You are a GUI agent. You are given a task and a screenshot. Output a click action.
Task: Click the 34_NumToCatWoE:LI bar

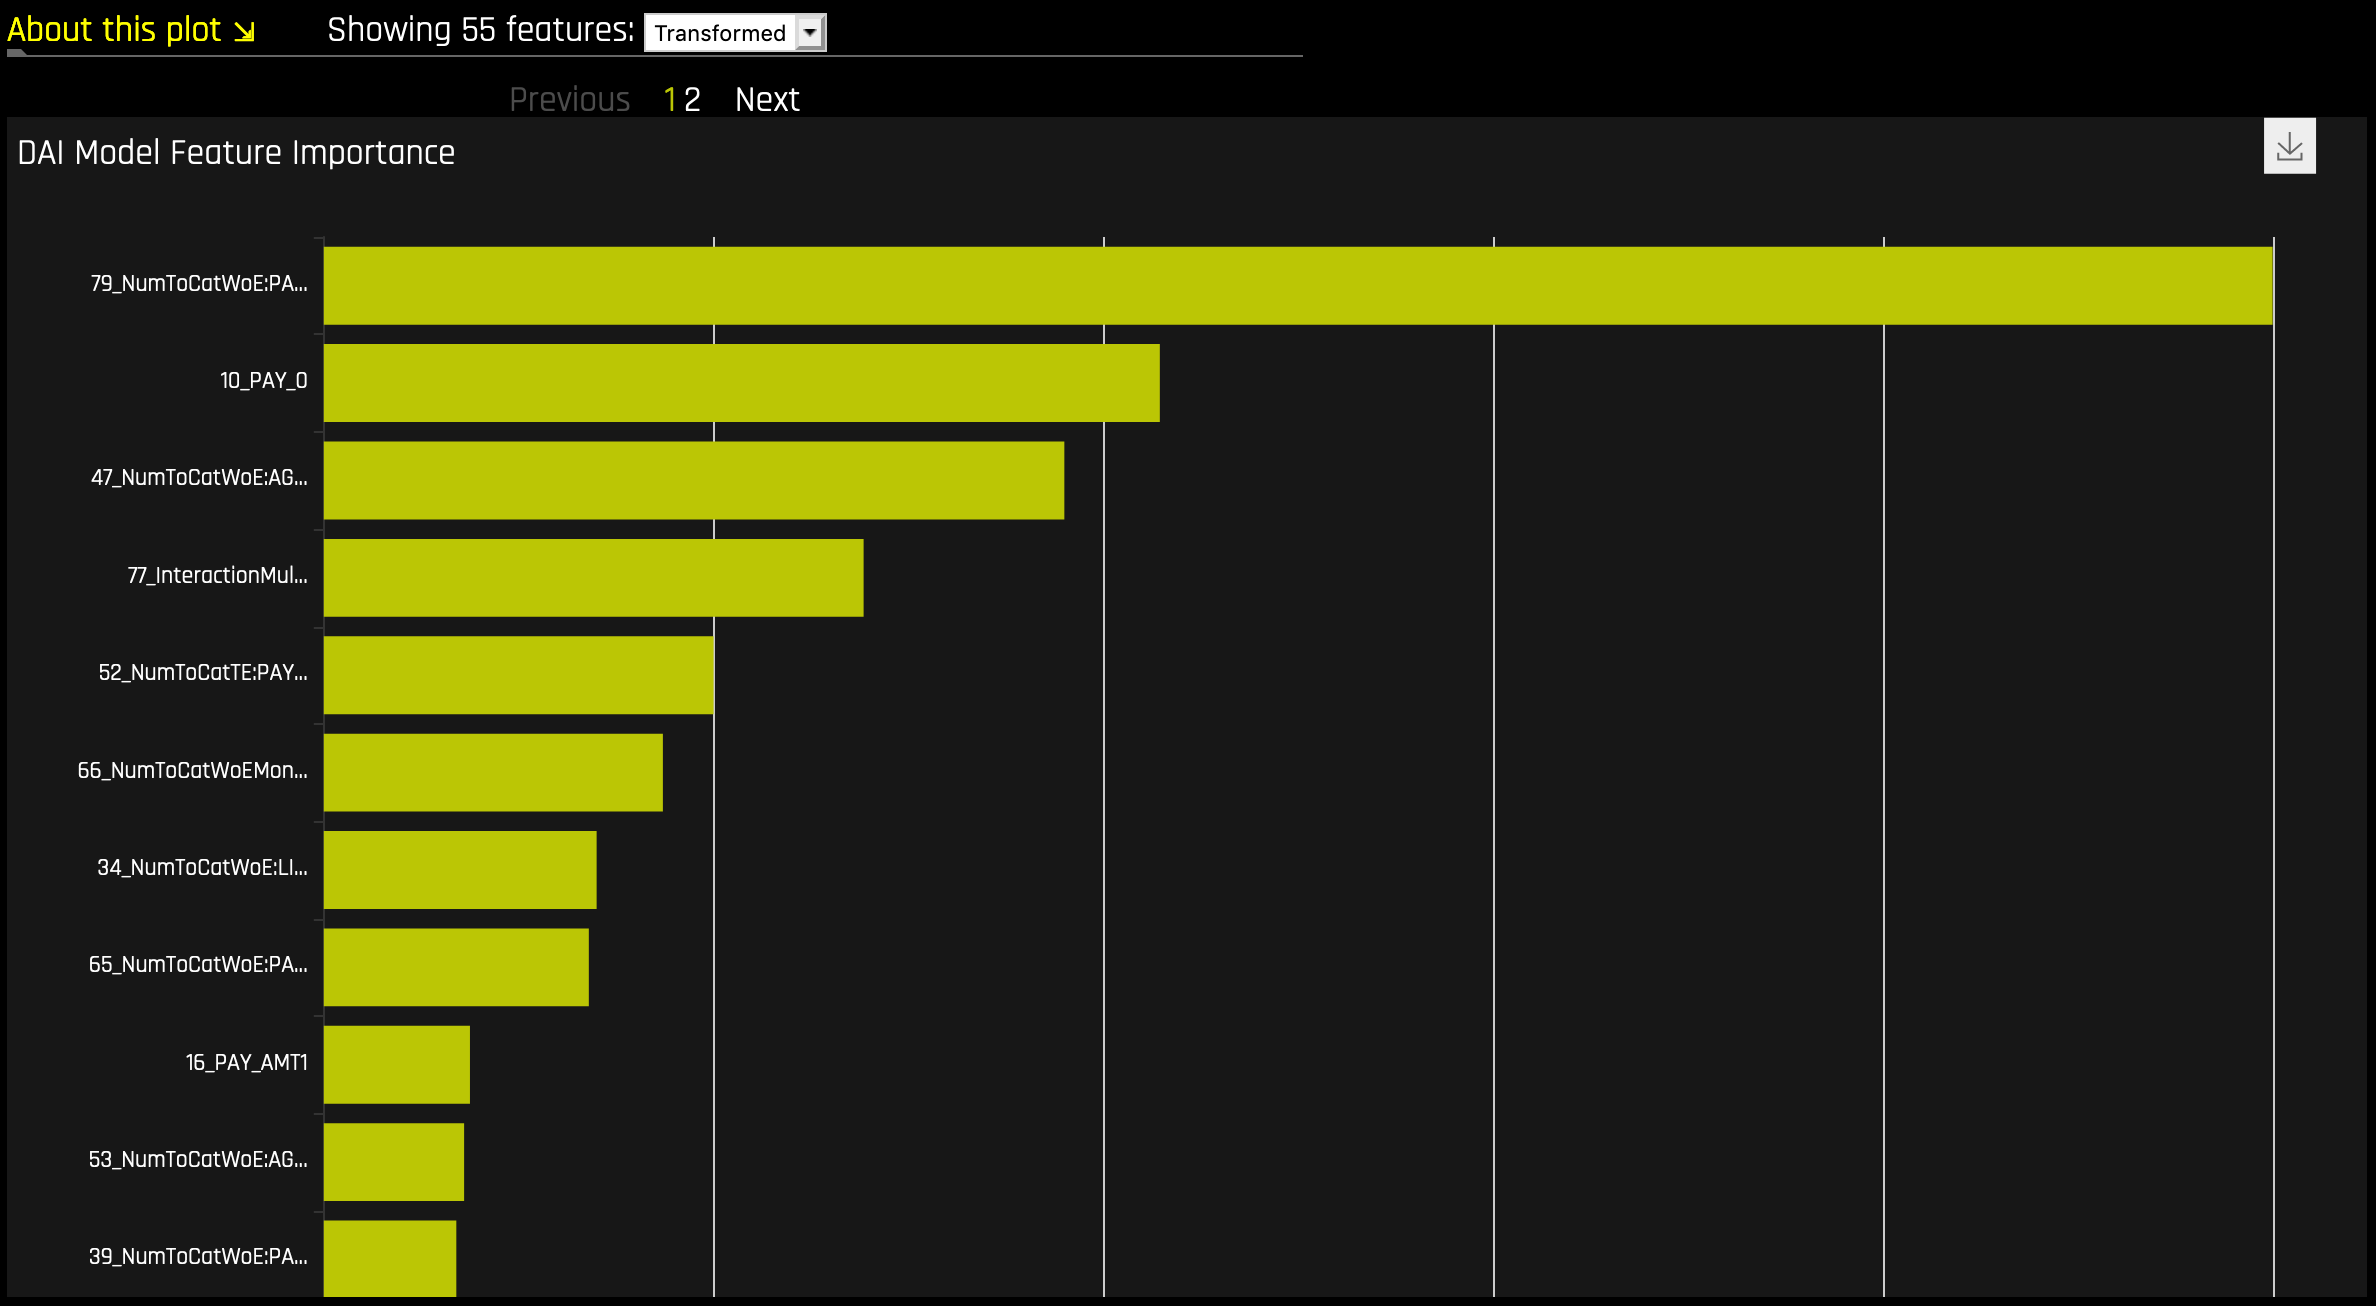point(460,869)
